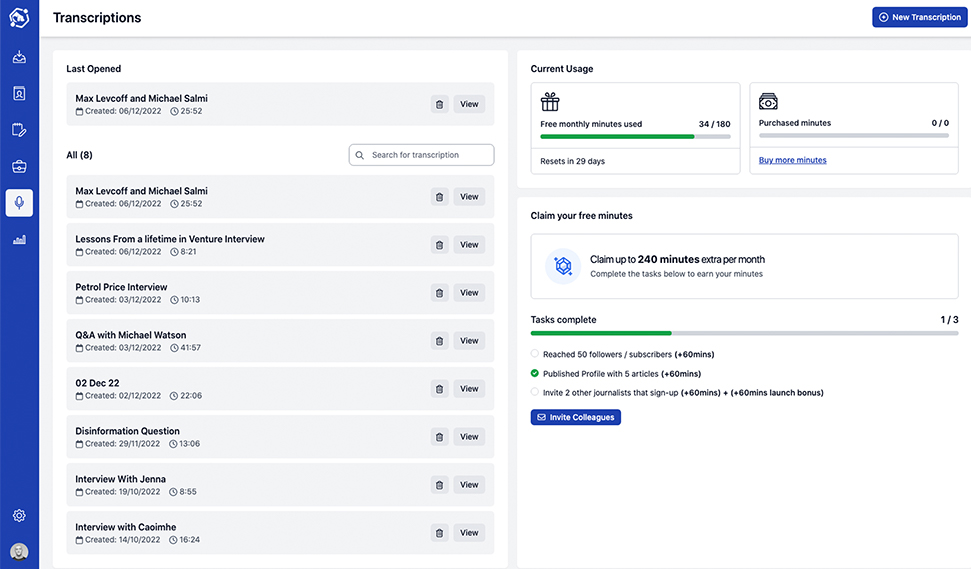Click trash icon for Interview With Jenna

[x=439, y=485]
